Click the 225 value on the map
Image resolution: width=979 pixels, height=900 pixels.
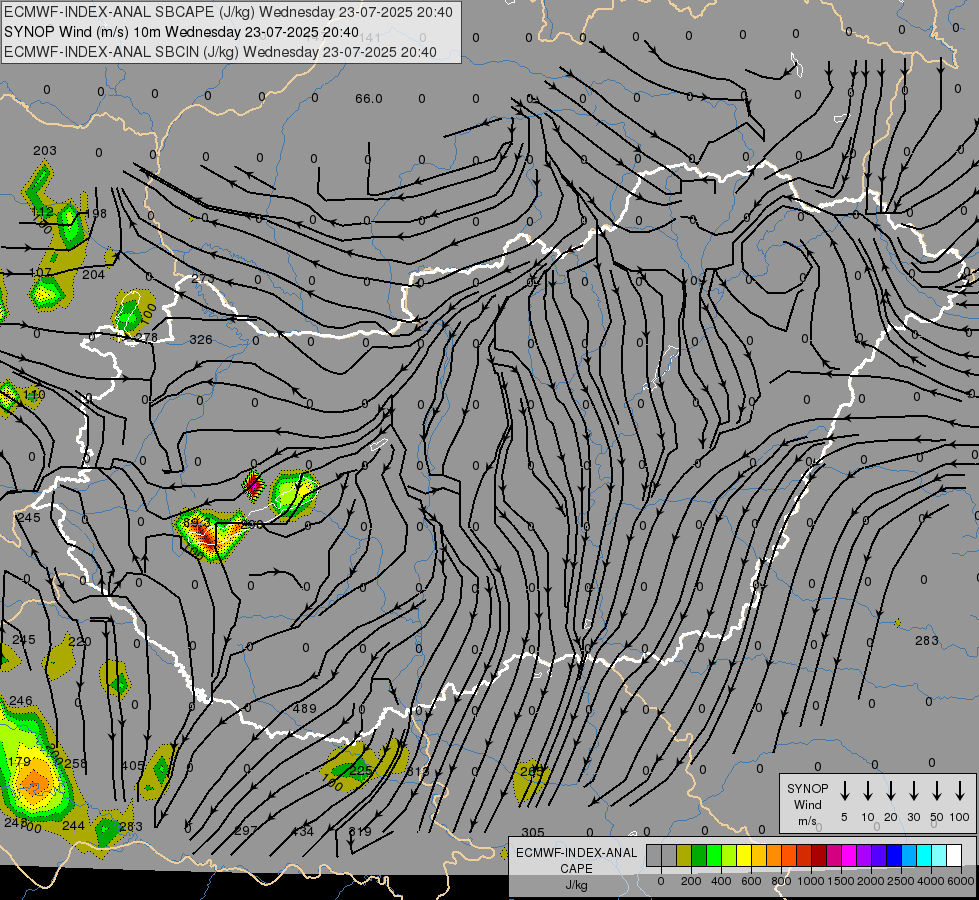(x=360, y=771)
